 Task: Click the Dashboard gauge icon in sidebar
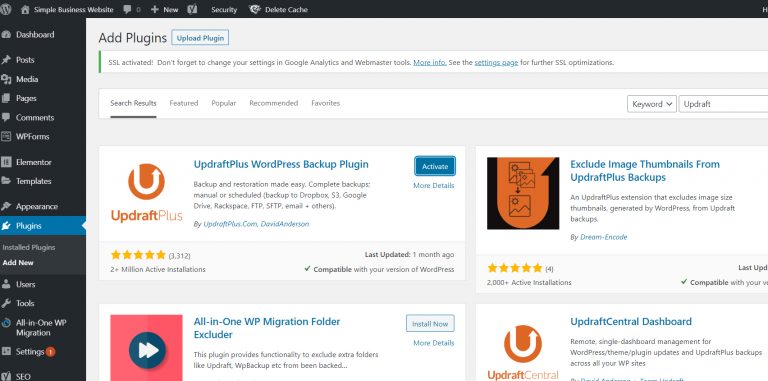coord(6,35)
